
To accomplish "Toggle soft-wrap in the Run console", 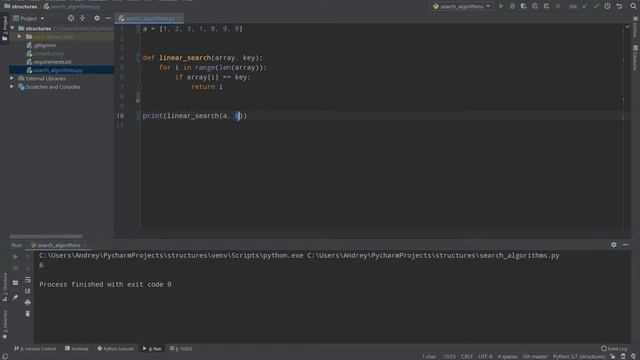I will coord(28,280).
